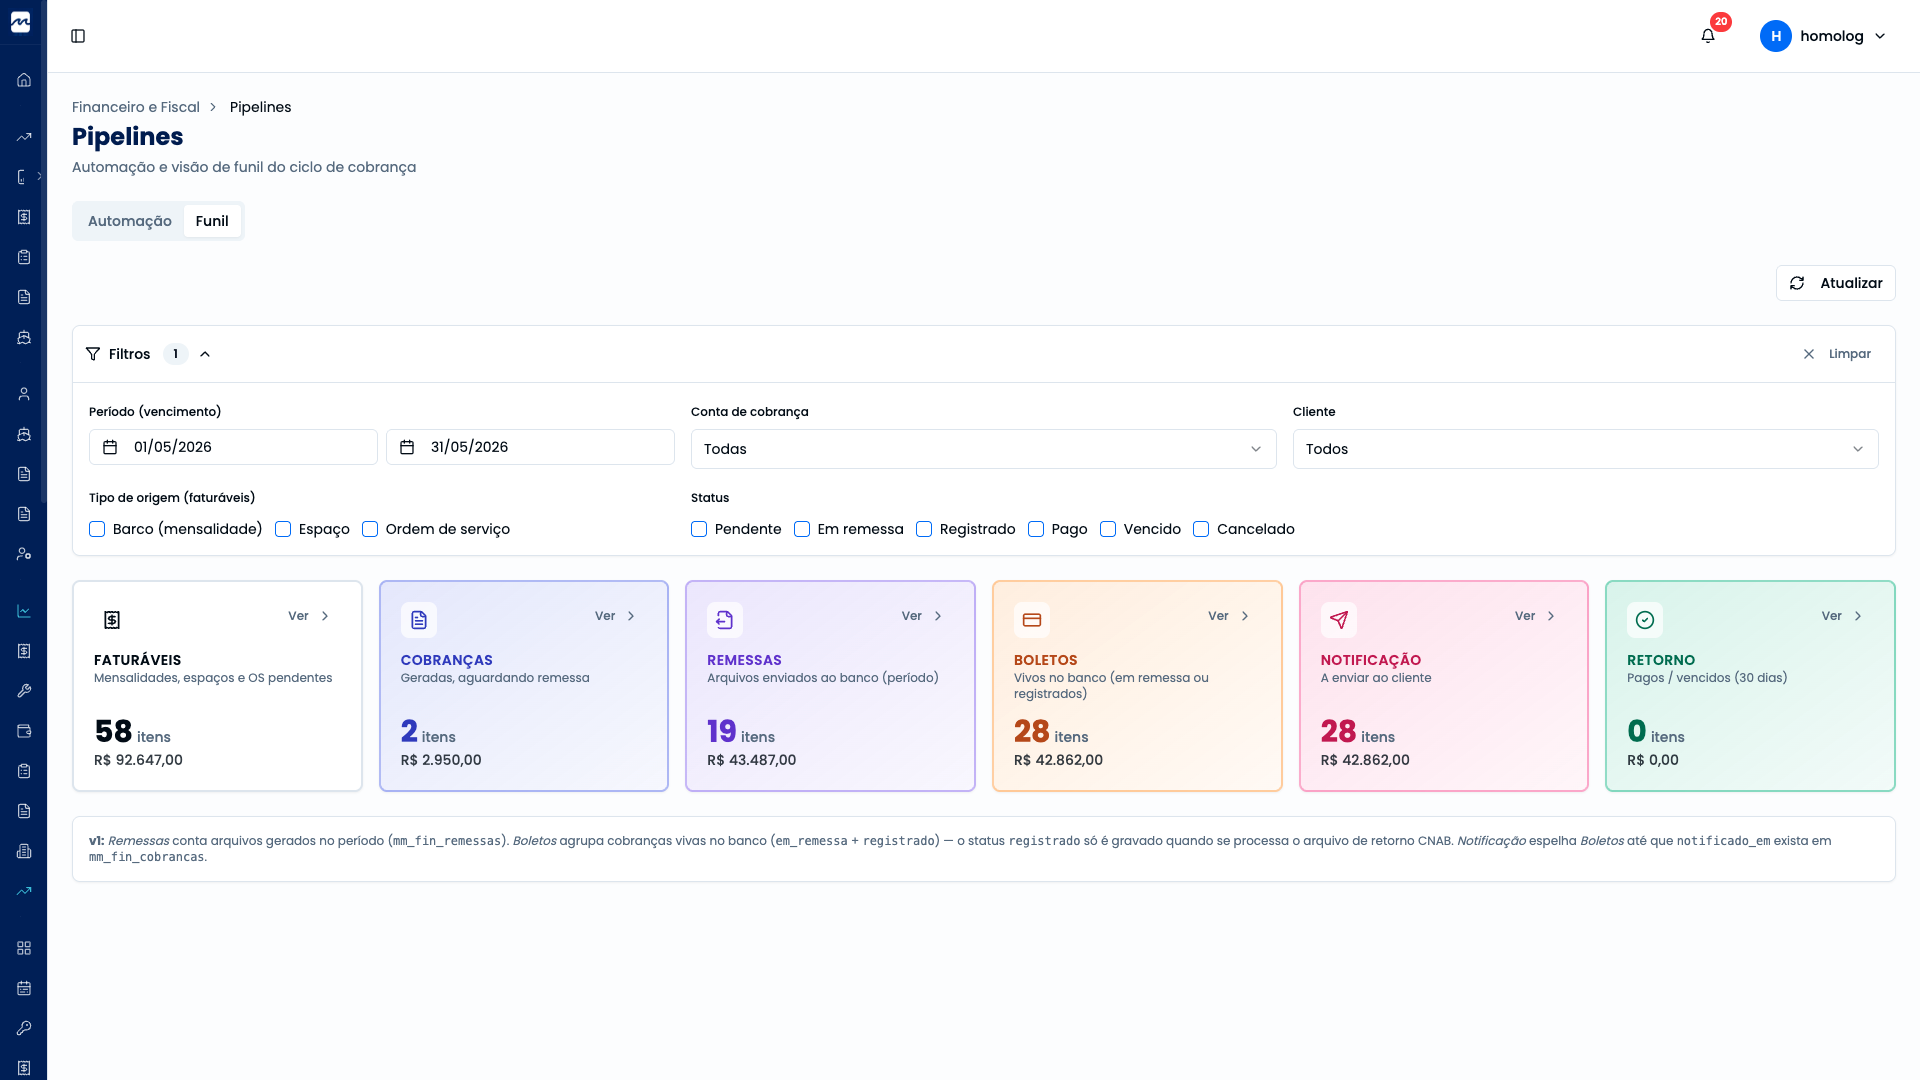
Task: Check the Espaço origin checkbox
Action: click(283, 529)
